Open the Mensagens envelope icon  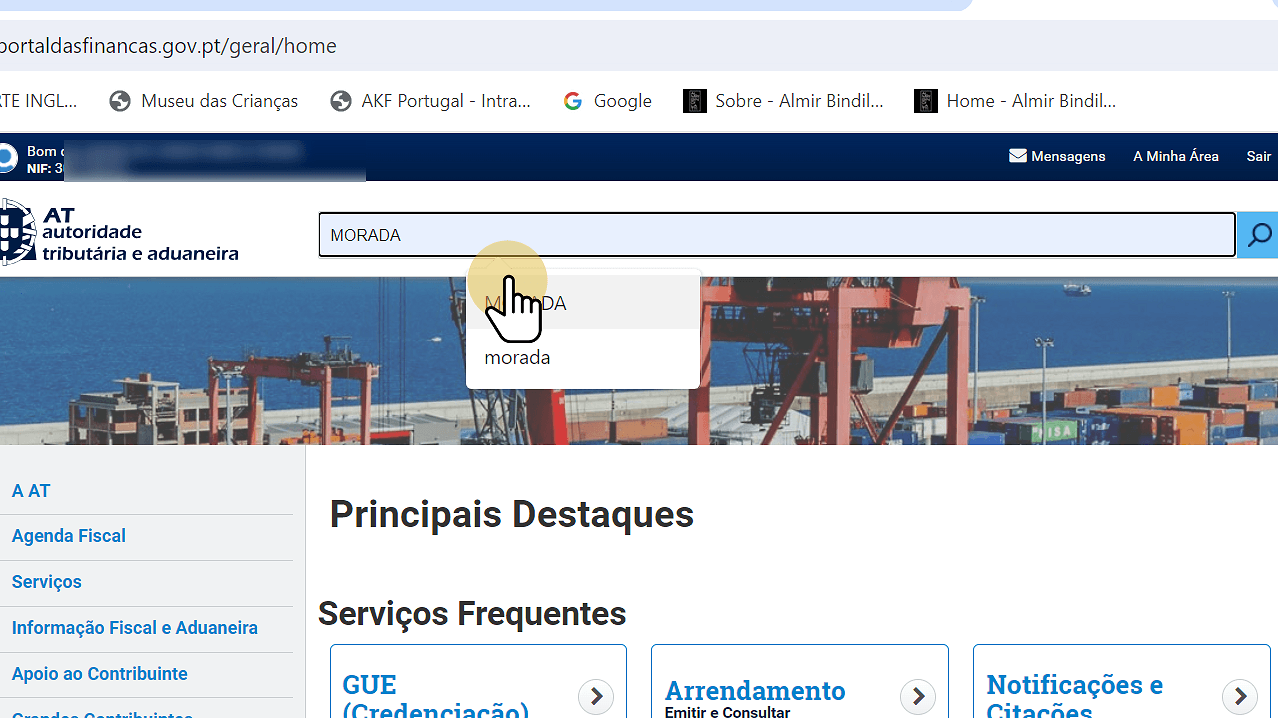[x=1018, y=156]
